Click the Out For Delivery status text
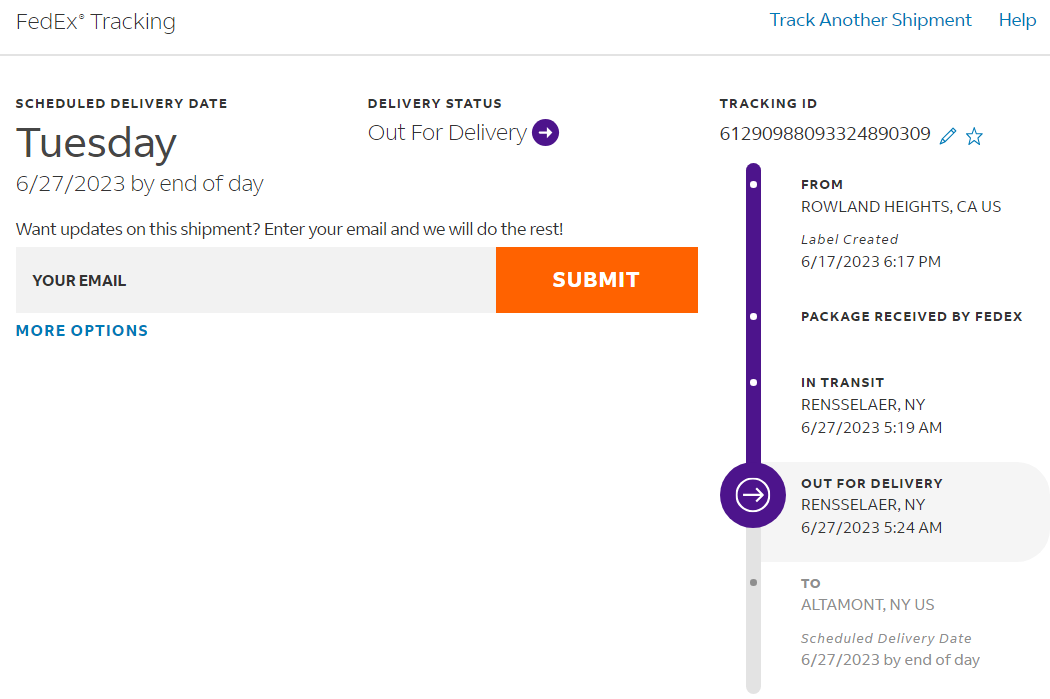1050x699 pixels. click(447, 132)
